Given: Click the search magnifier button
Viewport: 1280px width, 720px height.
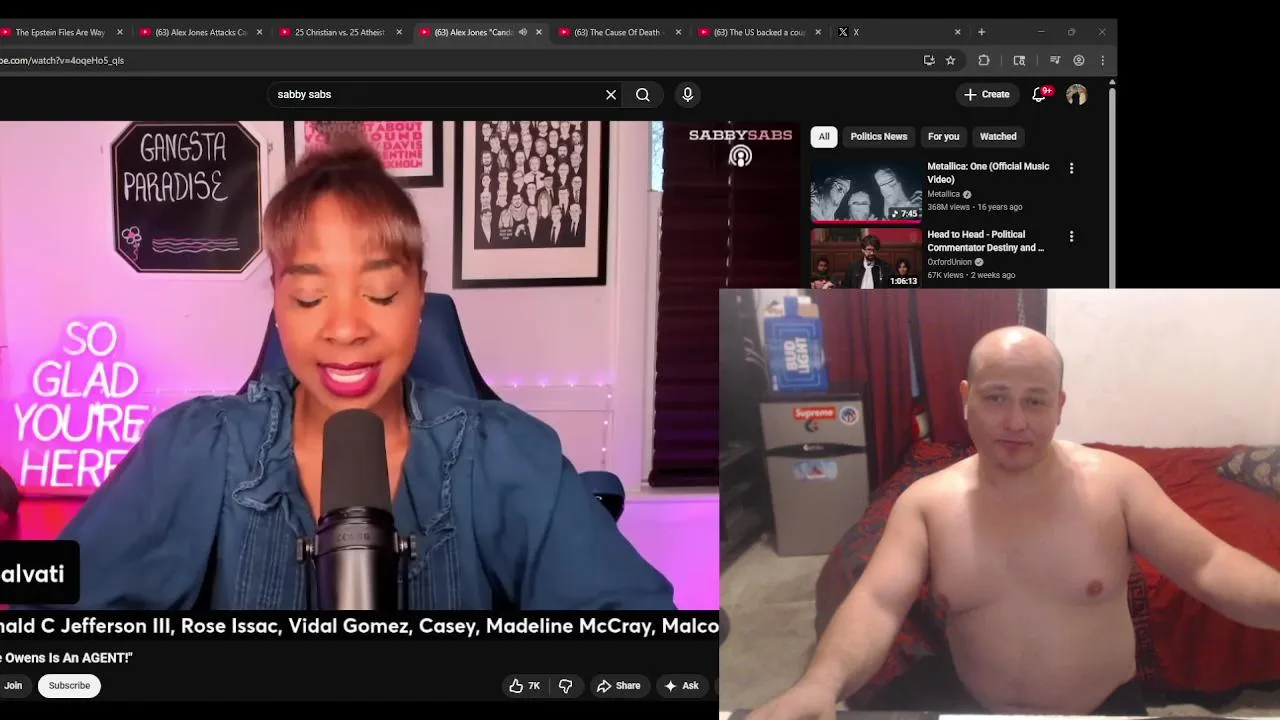Looking at the screenshot, I should pos(643,94).
